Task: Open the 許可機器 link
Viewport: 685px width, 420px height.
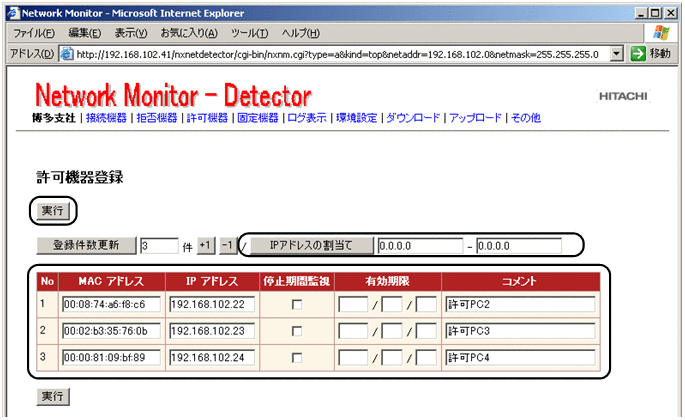Action: click(x=207, y=118)
